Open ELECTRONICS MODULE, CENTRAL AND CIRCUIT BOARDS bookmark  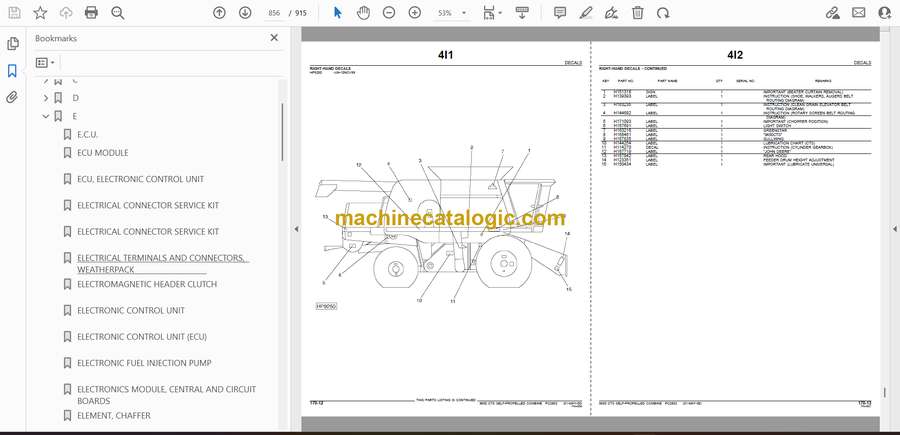point(166,395)
